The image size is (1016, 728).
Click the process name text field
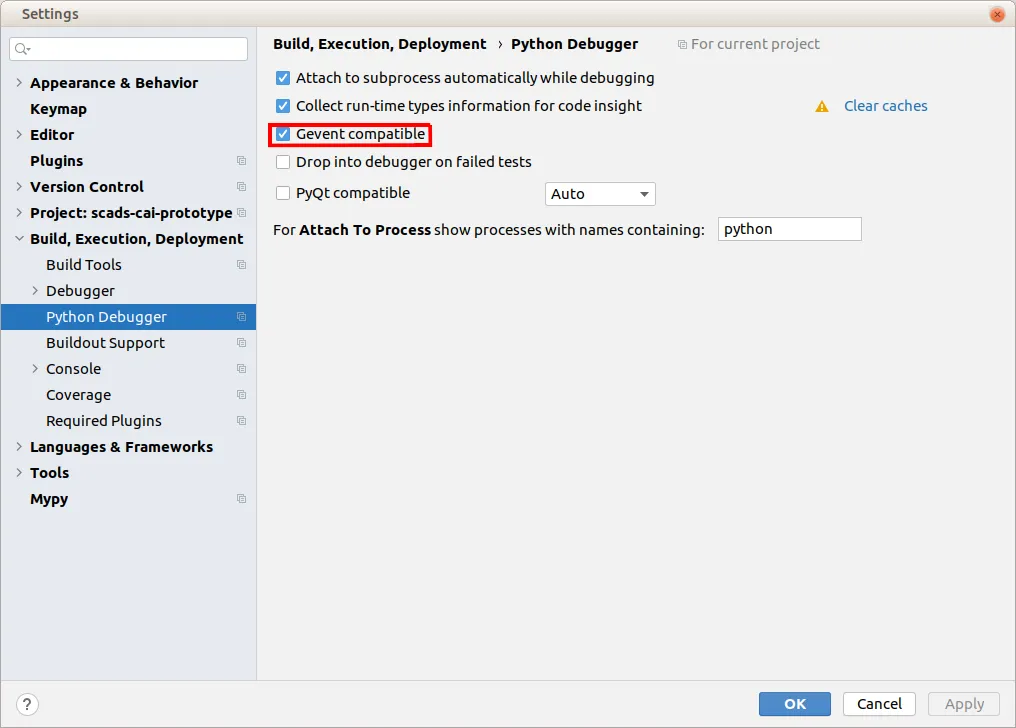(x=789, y=229)
